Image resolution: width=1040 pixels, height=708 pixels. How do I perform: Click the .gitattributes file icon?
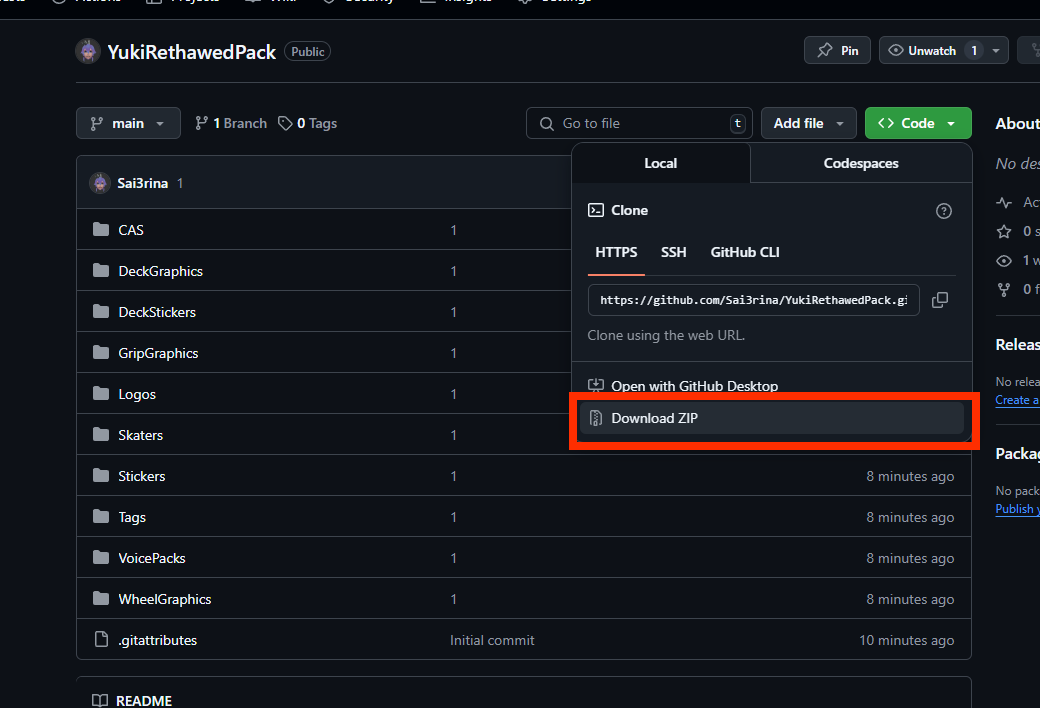(x=100, y=640)
